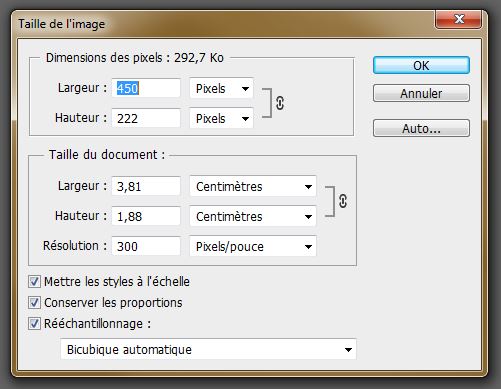Toggle Mettre les styles à l'échelle checkbox
The image size is (501, 389).
(34, 282)
